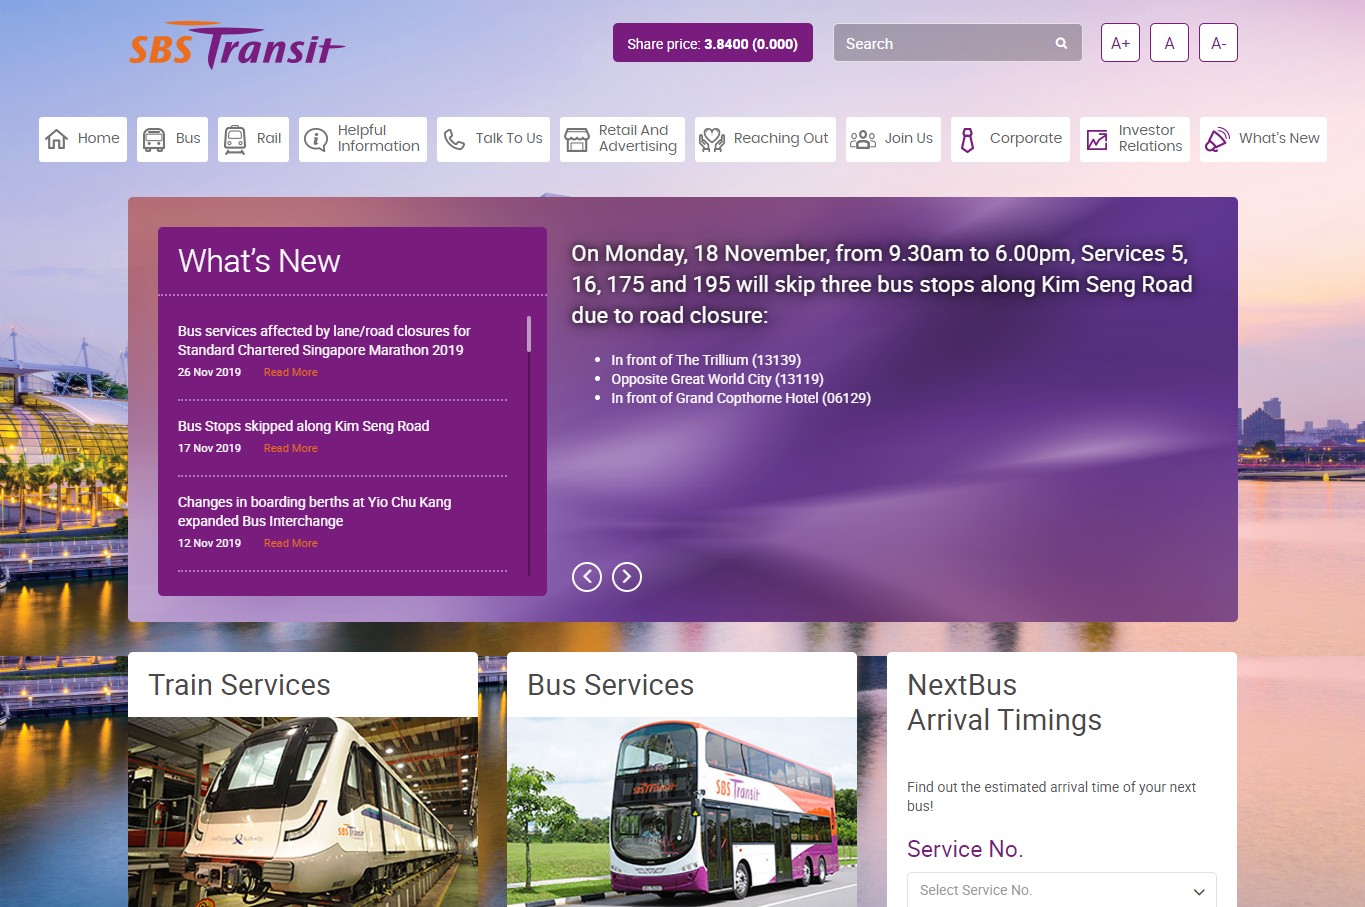Open Bus Stops skipped Kim Seng headline
The height and width of the screenshot is (907, 1365).
pos(304,426)
